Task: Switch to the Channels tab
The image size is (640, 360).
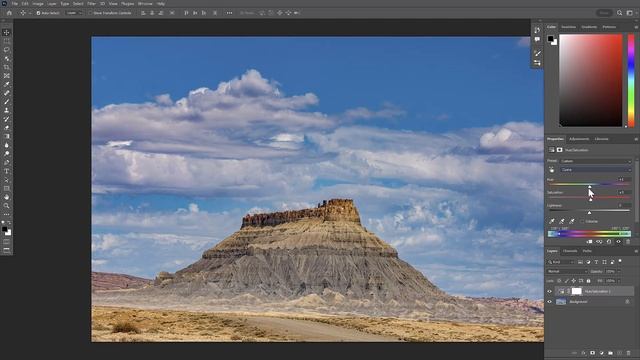Action: coord(570,251)
